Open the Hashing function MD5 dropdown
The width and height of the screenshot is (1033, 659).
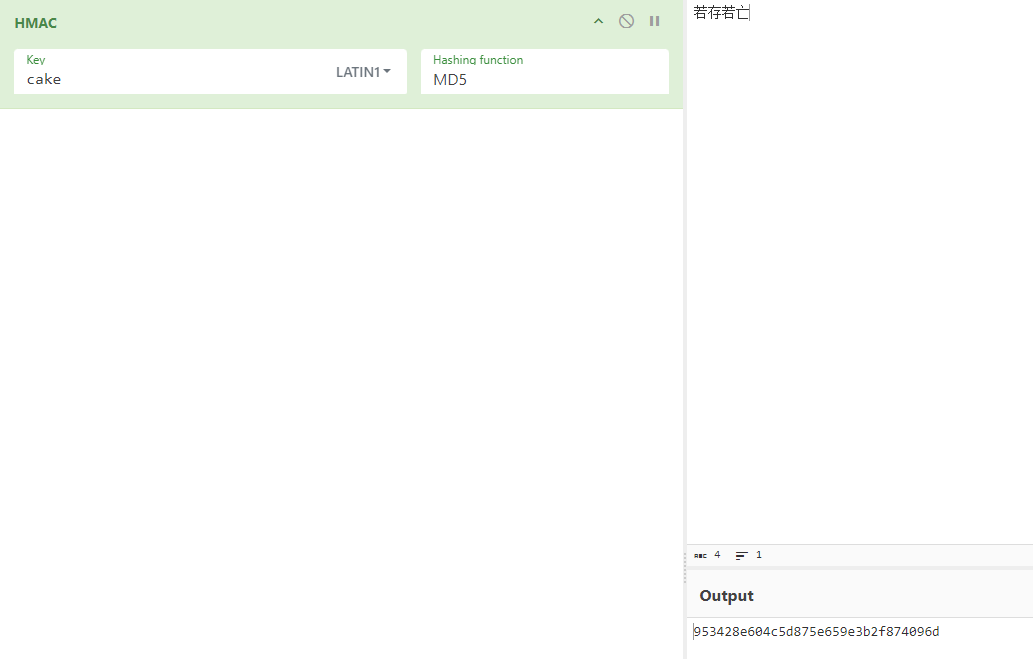(544, 79)
